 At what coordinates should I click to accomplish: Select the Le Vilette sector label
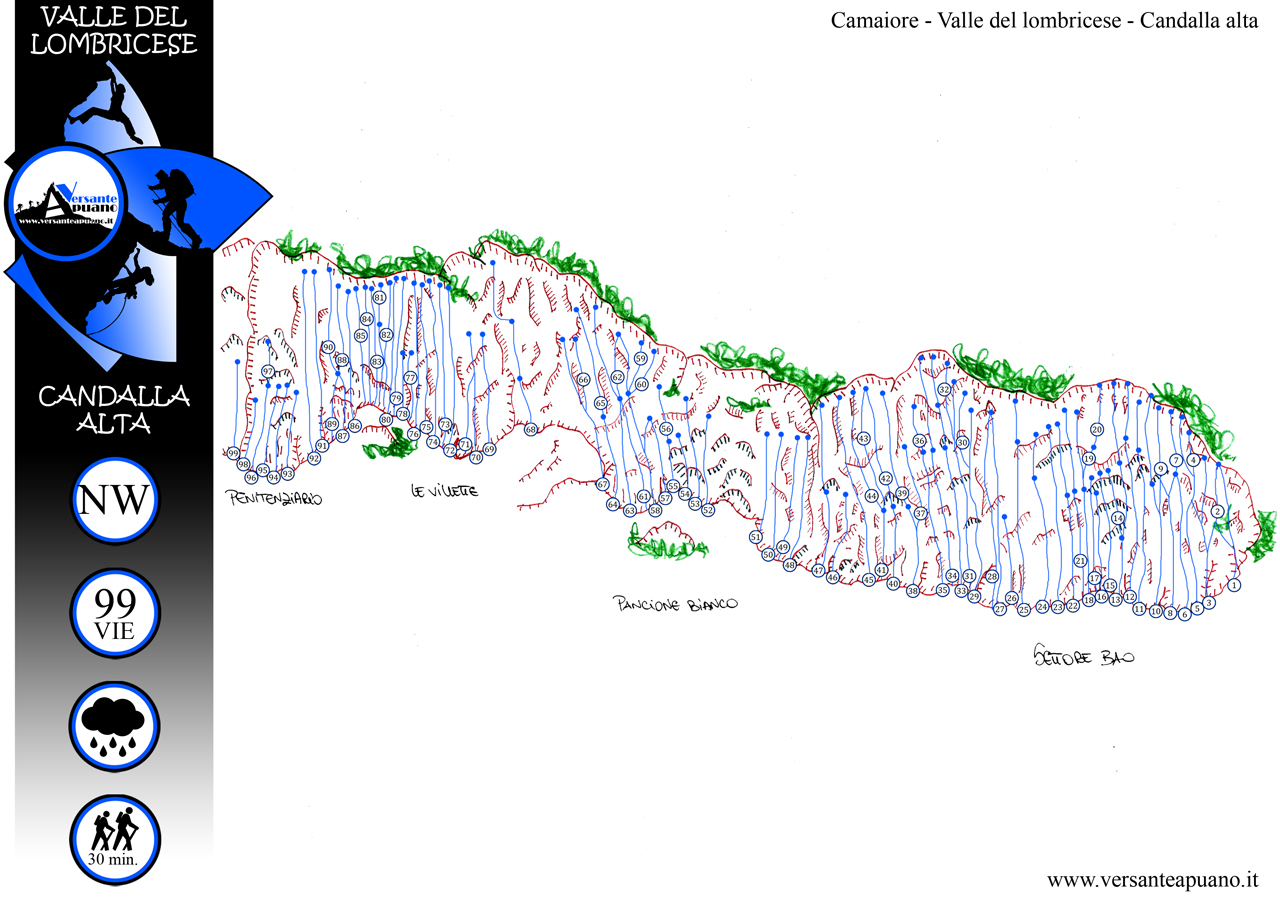coord(444,491)
